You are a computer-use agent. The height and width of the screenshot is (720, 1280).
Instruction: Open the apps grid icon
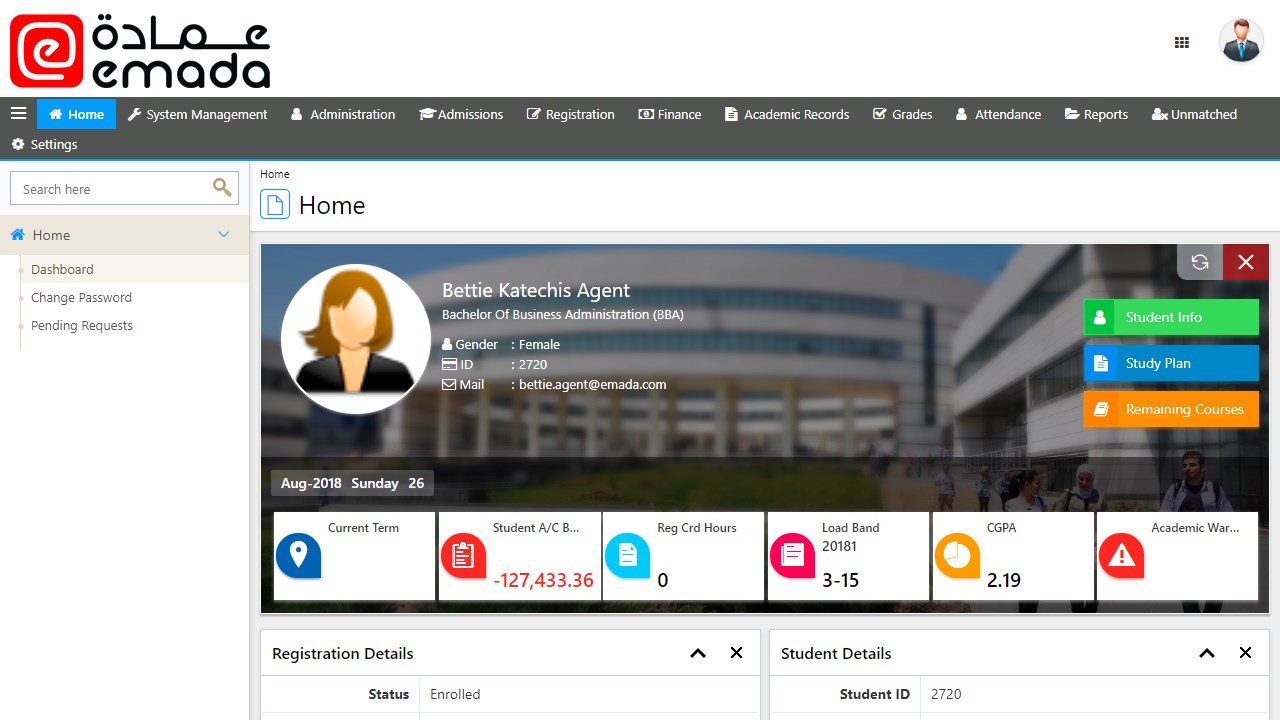[x=1181, y=42]
